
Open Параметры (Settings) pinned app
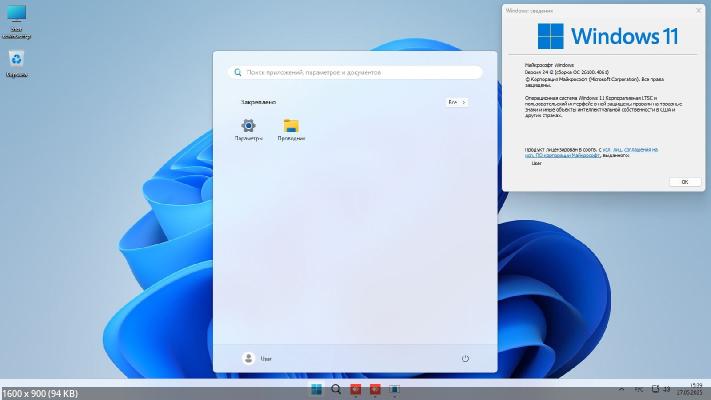[x=248, y=127]
